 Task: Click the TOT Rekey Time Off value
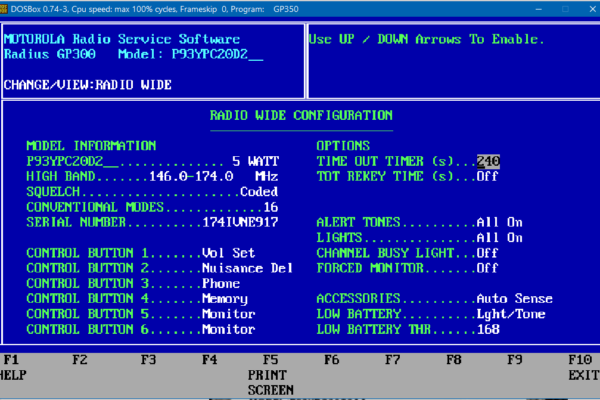click(488, 176)
